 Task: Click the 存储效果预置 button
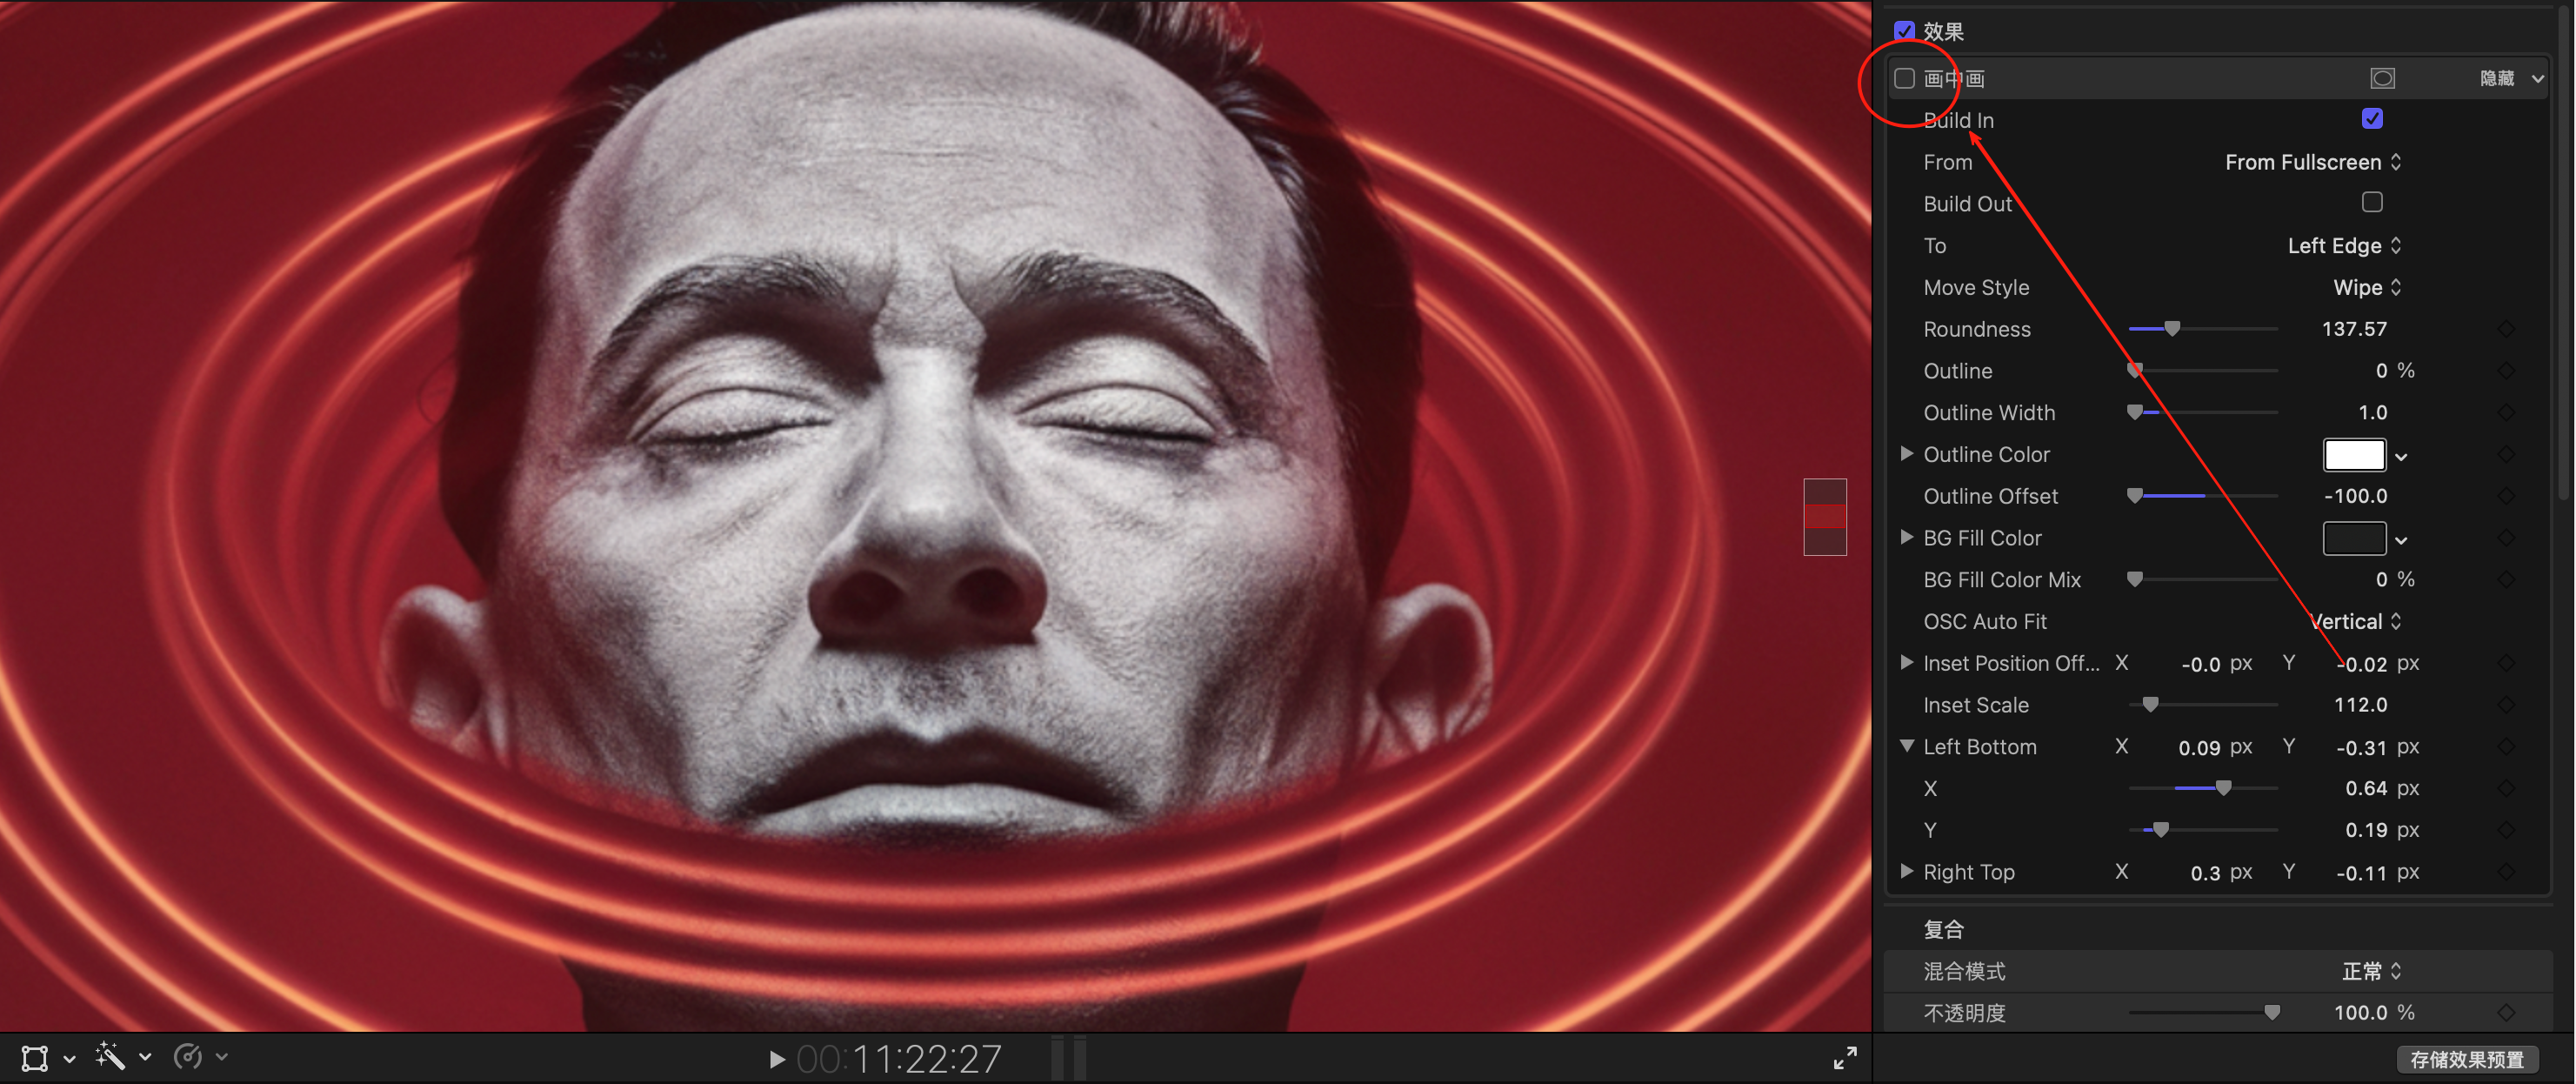(2466, 1059)
